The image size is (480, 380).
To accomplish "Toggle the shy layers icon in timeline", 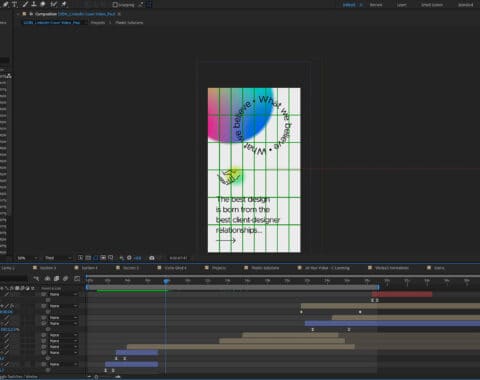I will [x=47, y=278].
